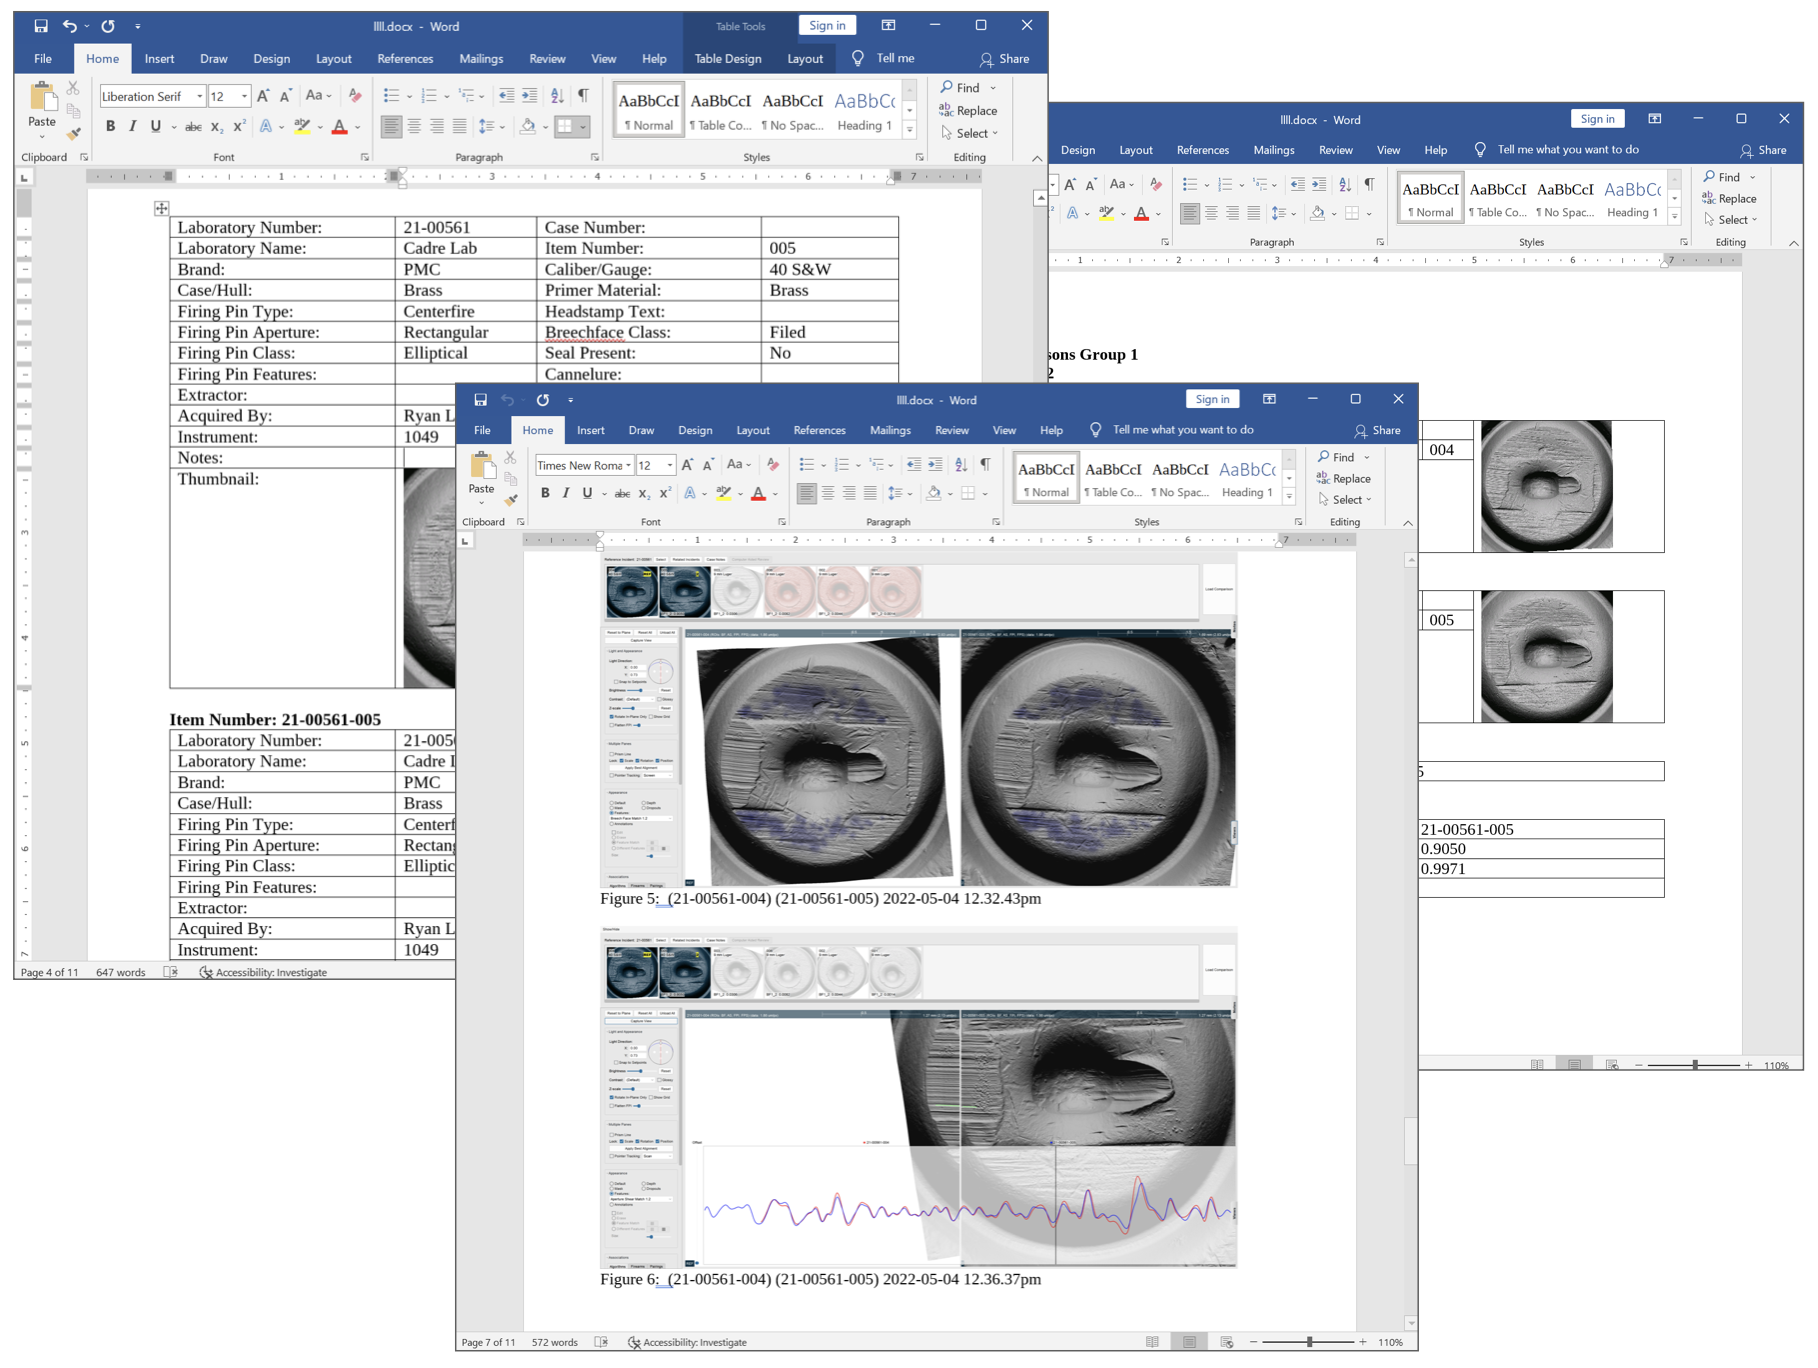This screenshot has height=1368, width=1818.
Task: Click Justify alignment in front window
Action: coord(870,493)
